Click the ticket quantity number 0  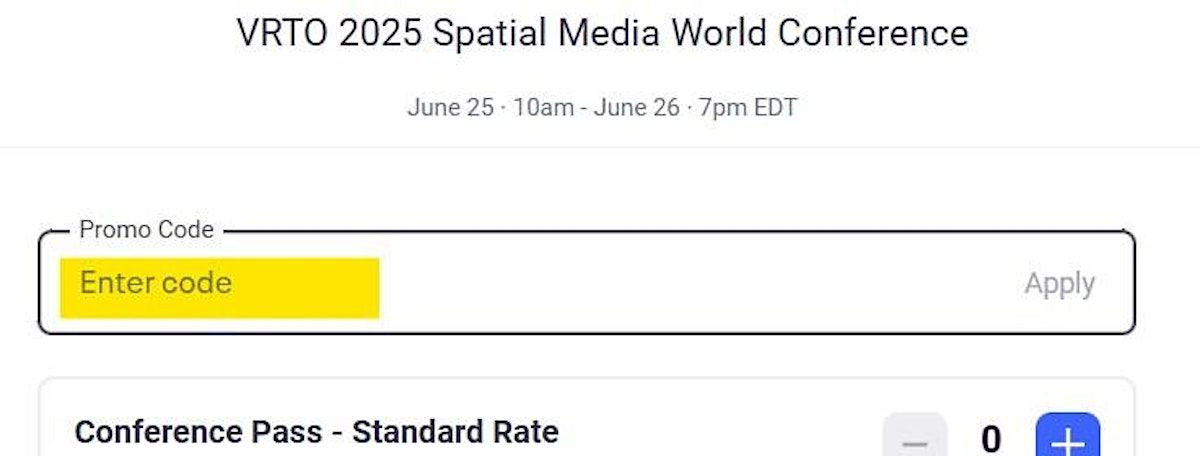[991, 439]
